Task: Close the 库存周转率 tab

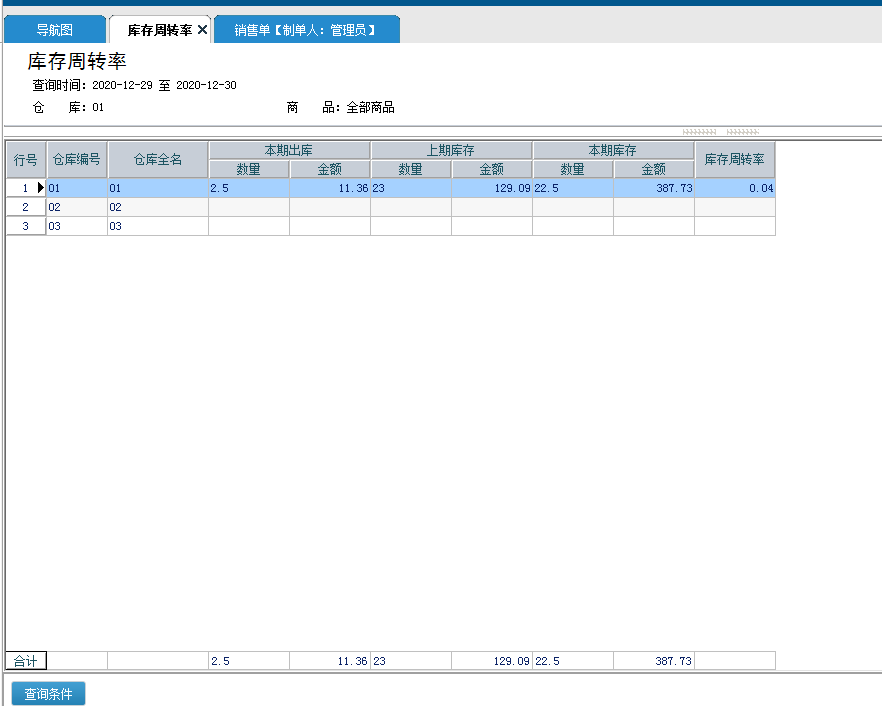Action: click(x=202, y=30)
